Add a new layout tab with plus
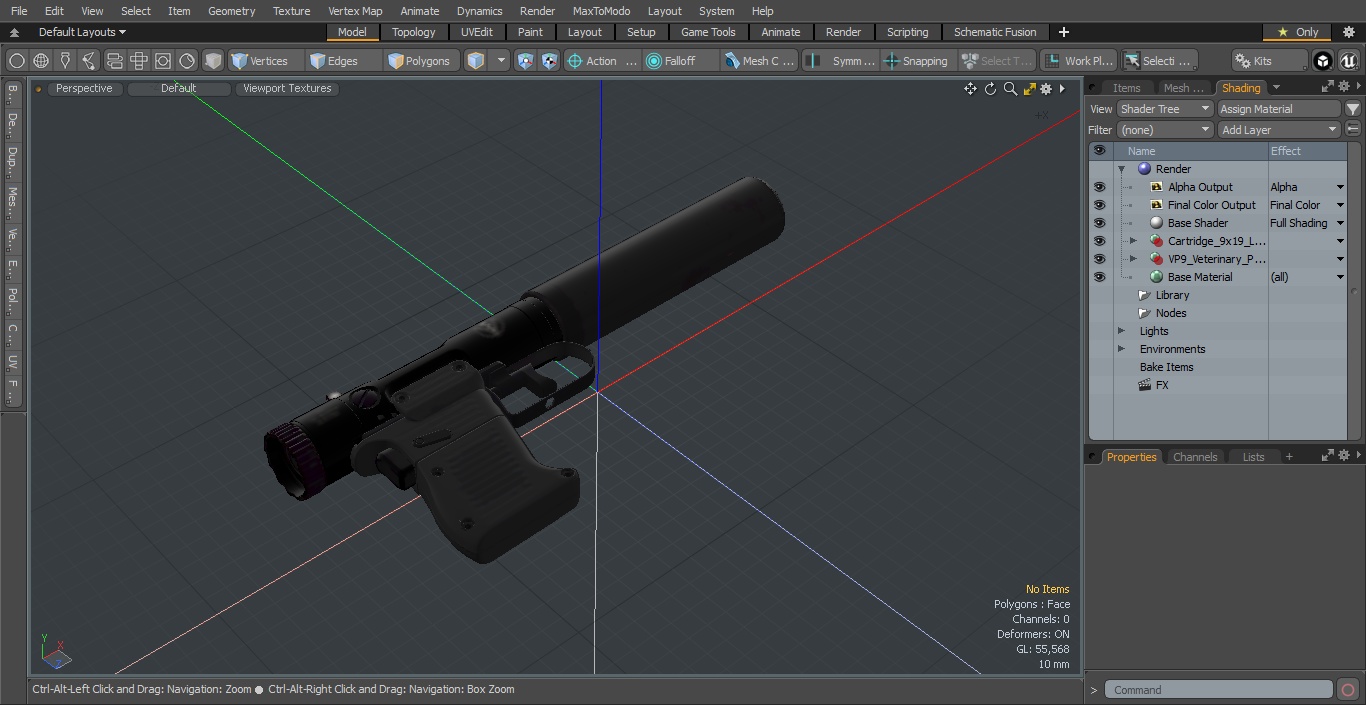Image resolution: width=1366 pixels, height=705 pixels. point(1063,32)
